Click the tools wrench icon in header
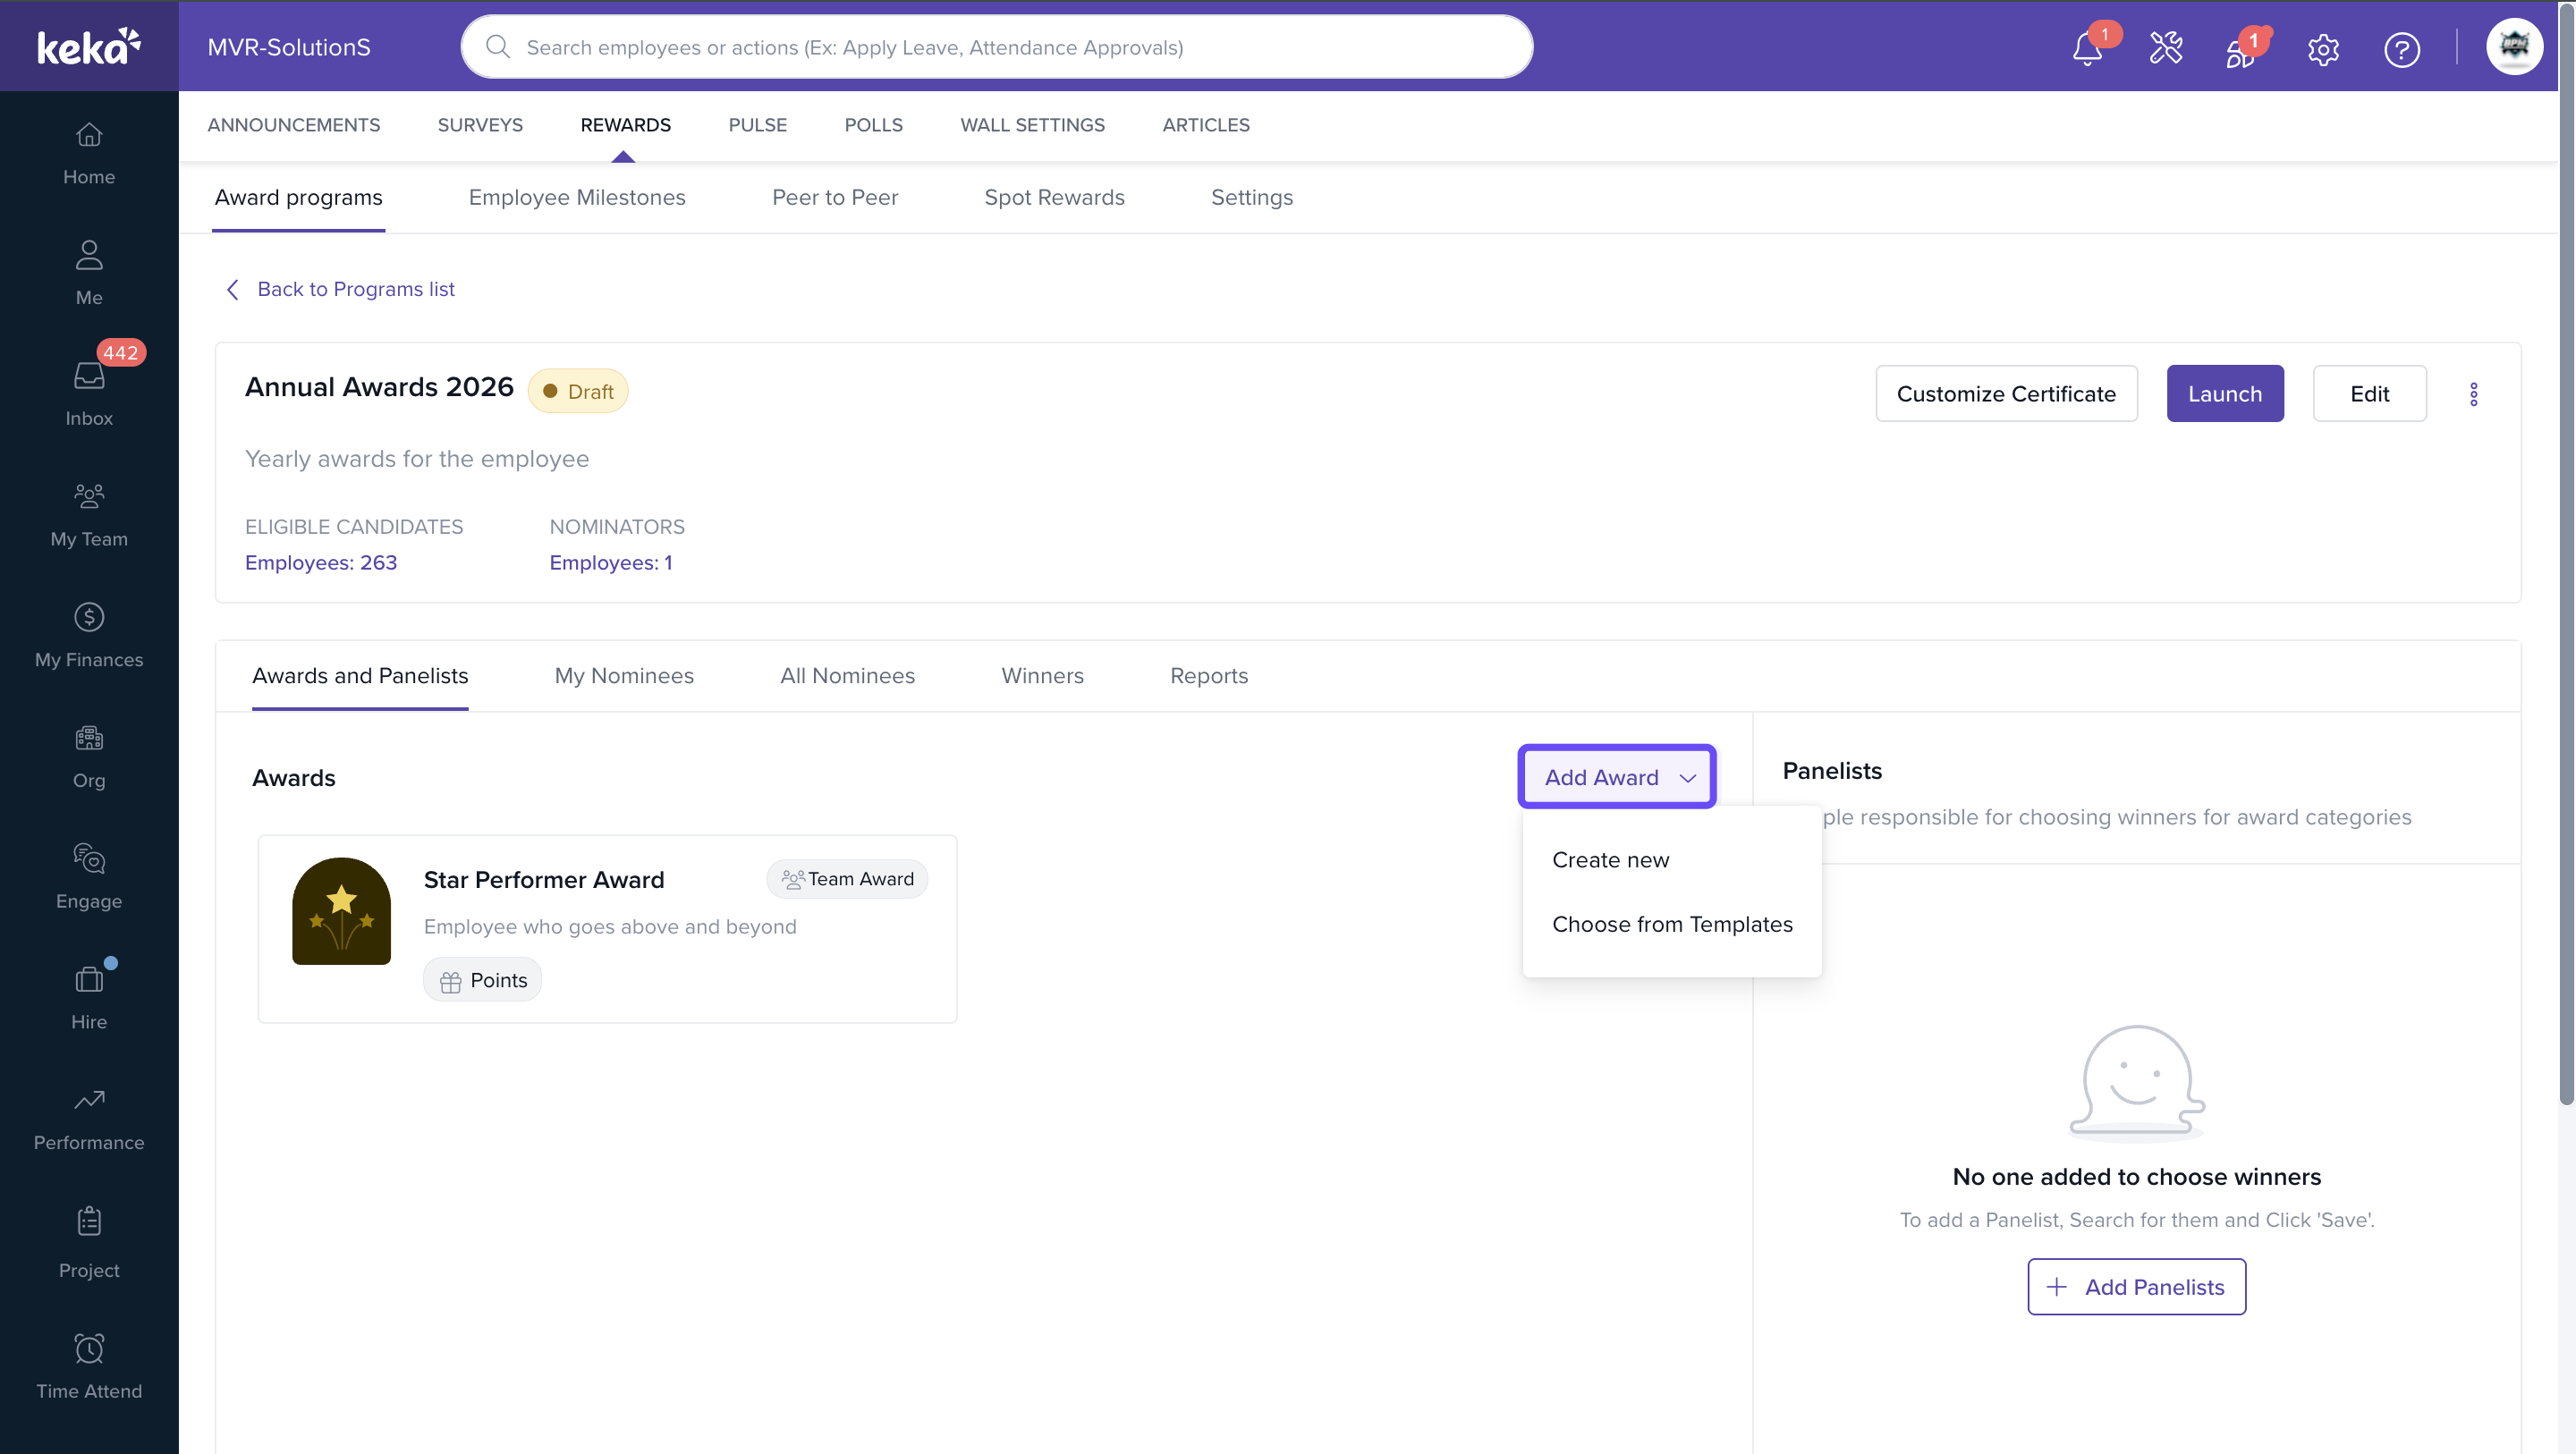2576x1454 pixels. (x=2165, y=48)
